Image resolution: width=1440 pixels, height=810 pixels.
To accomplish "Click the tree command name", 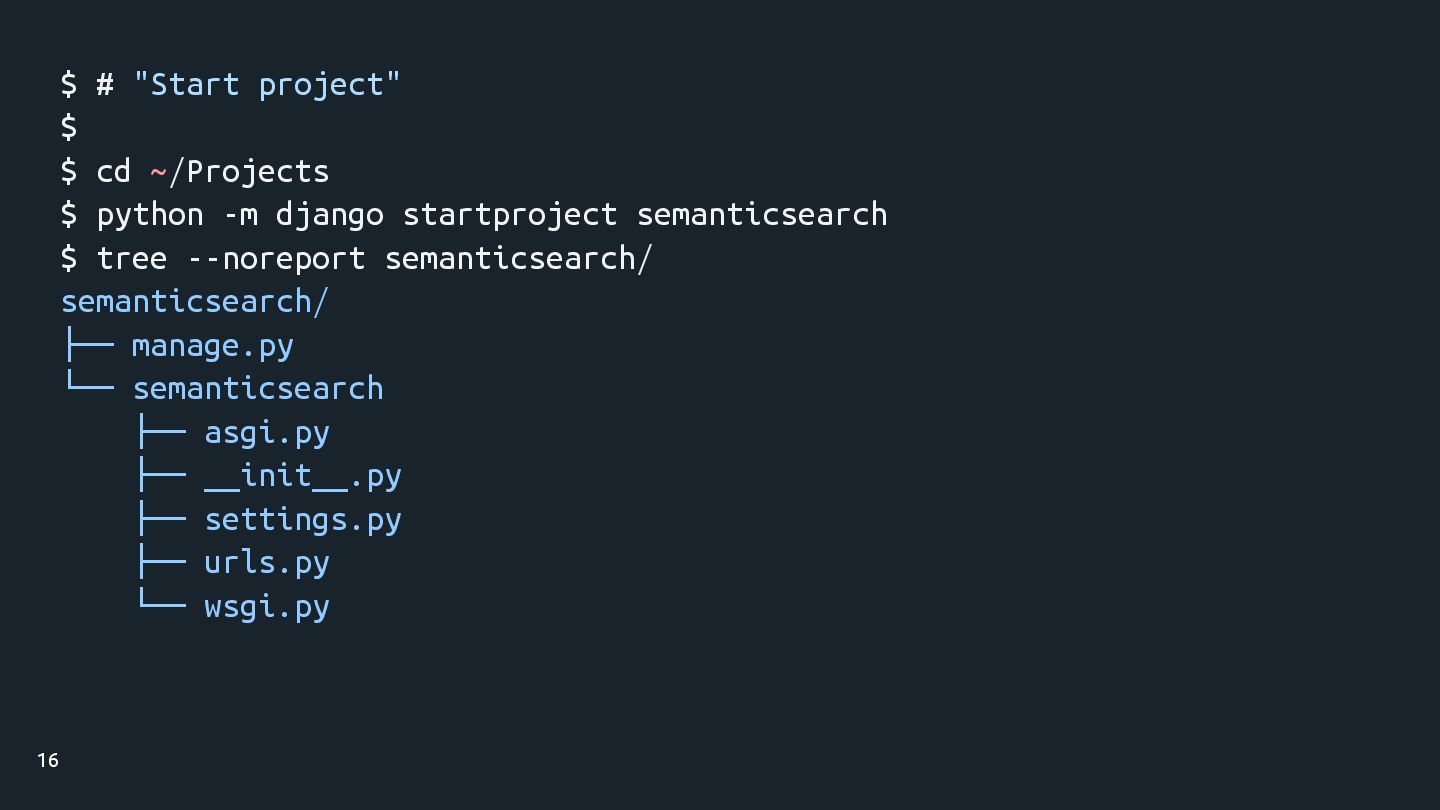I will click(131, 258).
